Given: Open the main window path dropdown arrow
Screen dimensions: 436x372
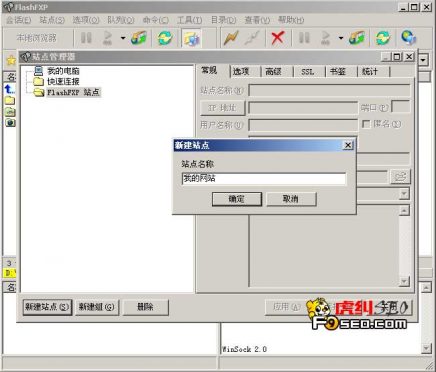Looking at the screenshot, I should pyautogui.click(x=423, y=60).
